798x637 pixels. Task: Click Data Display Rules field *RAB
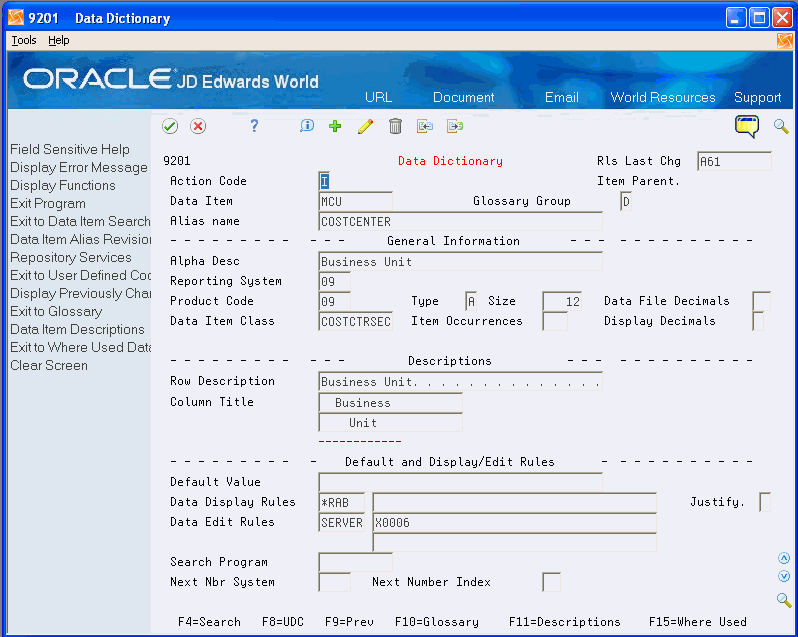[x=341, y=502]
